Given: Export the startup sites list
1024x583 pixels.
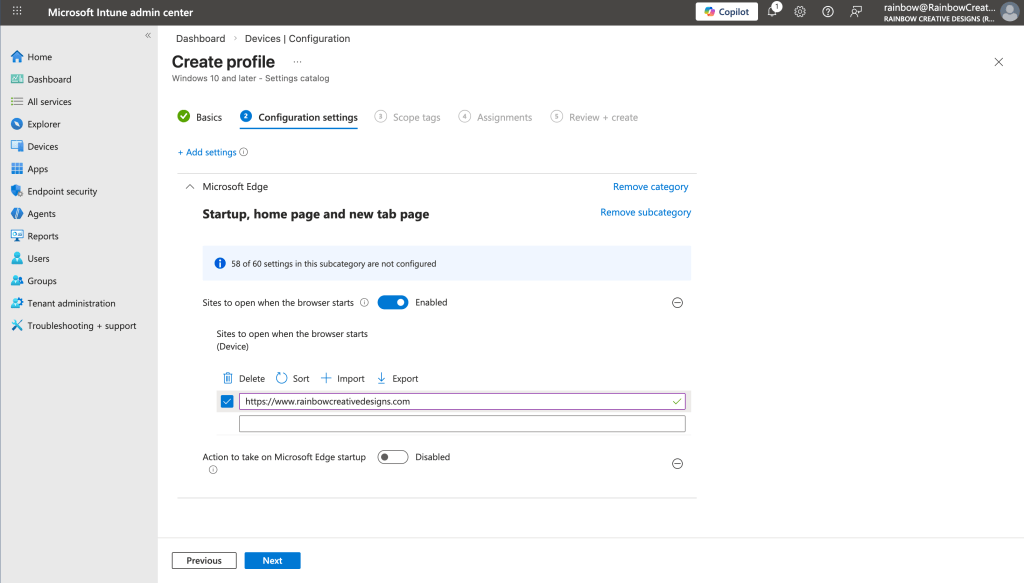Looking at the screenshot, I should pyautogui.click(x=397, y=379).
